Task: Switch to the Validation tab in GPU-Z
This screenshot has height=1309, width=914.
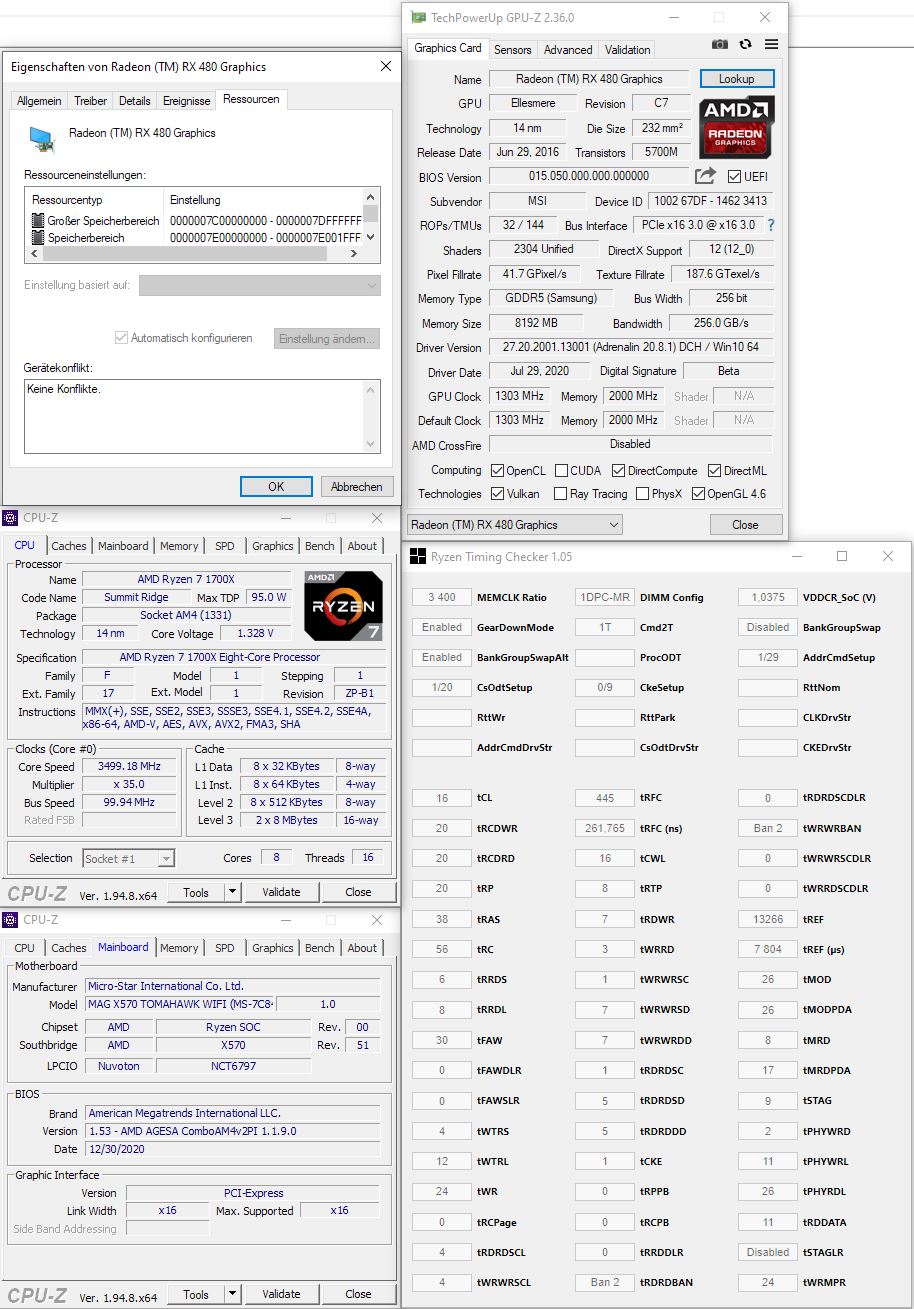Action: pyautogui.click(x=628, y=49)
